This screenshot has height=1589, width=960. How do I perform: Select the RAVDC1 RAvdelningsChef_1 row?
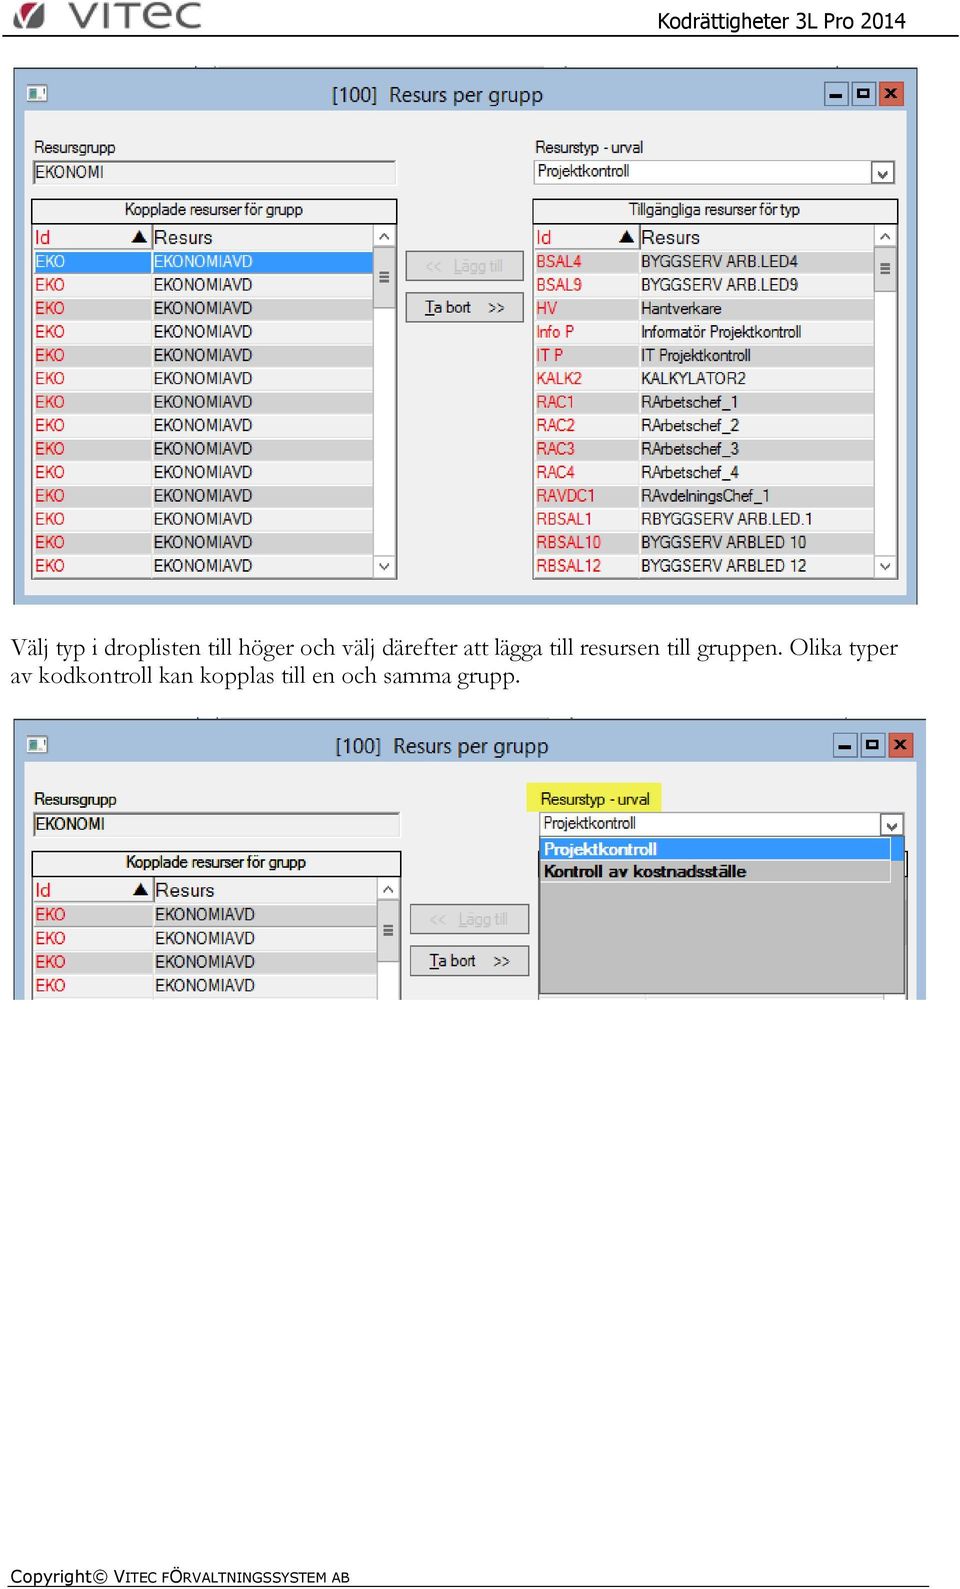click(704, 495)
